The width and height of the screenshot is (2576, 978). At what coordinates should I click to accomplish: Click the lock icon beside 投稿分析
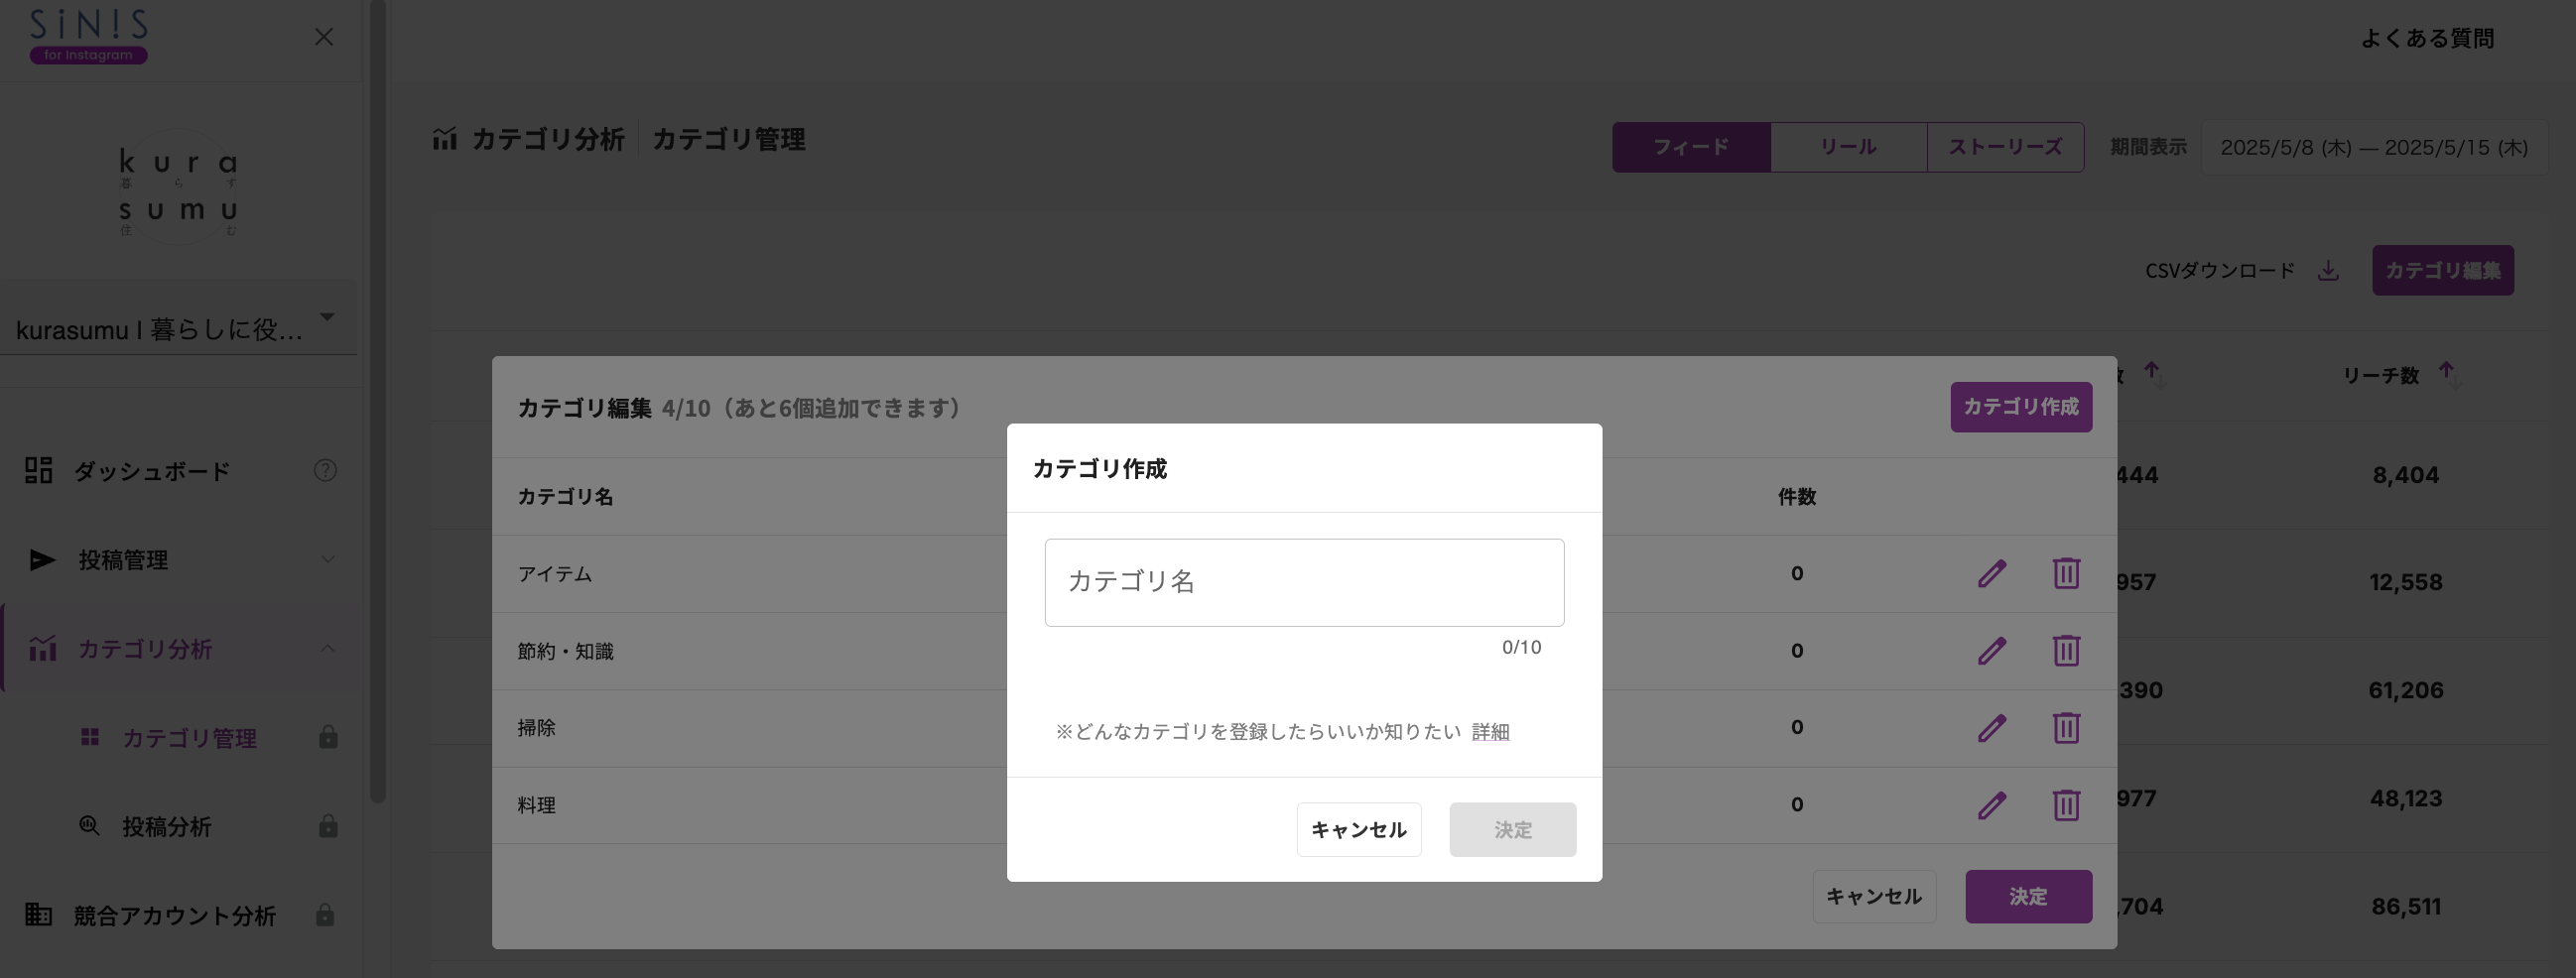pyautogui.click(x=327, y=826)
